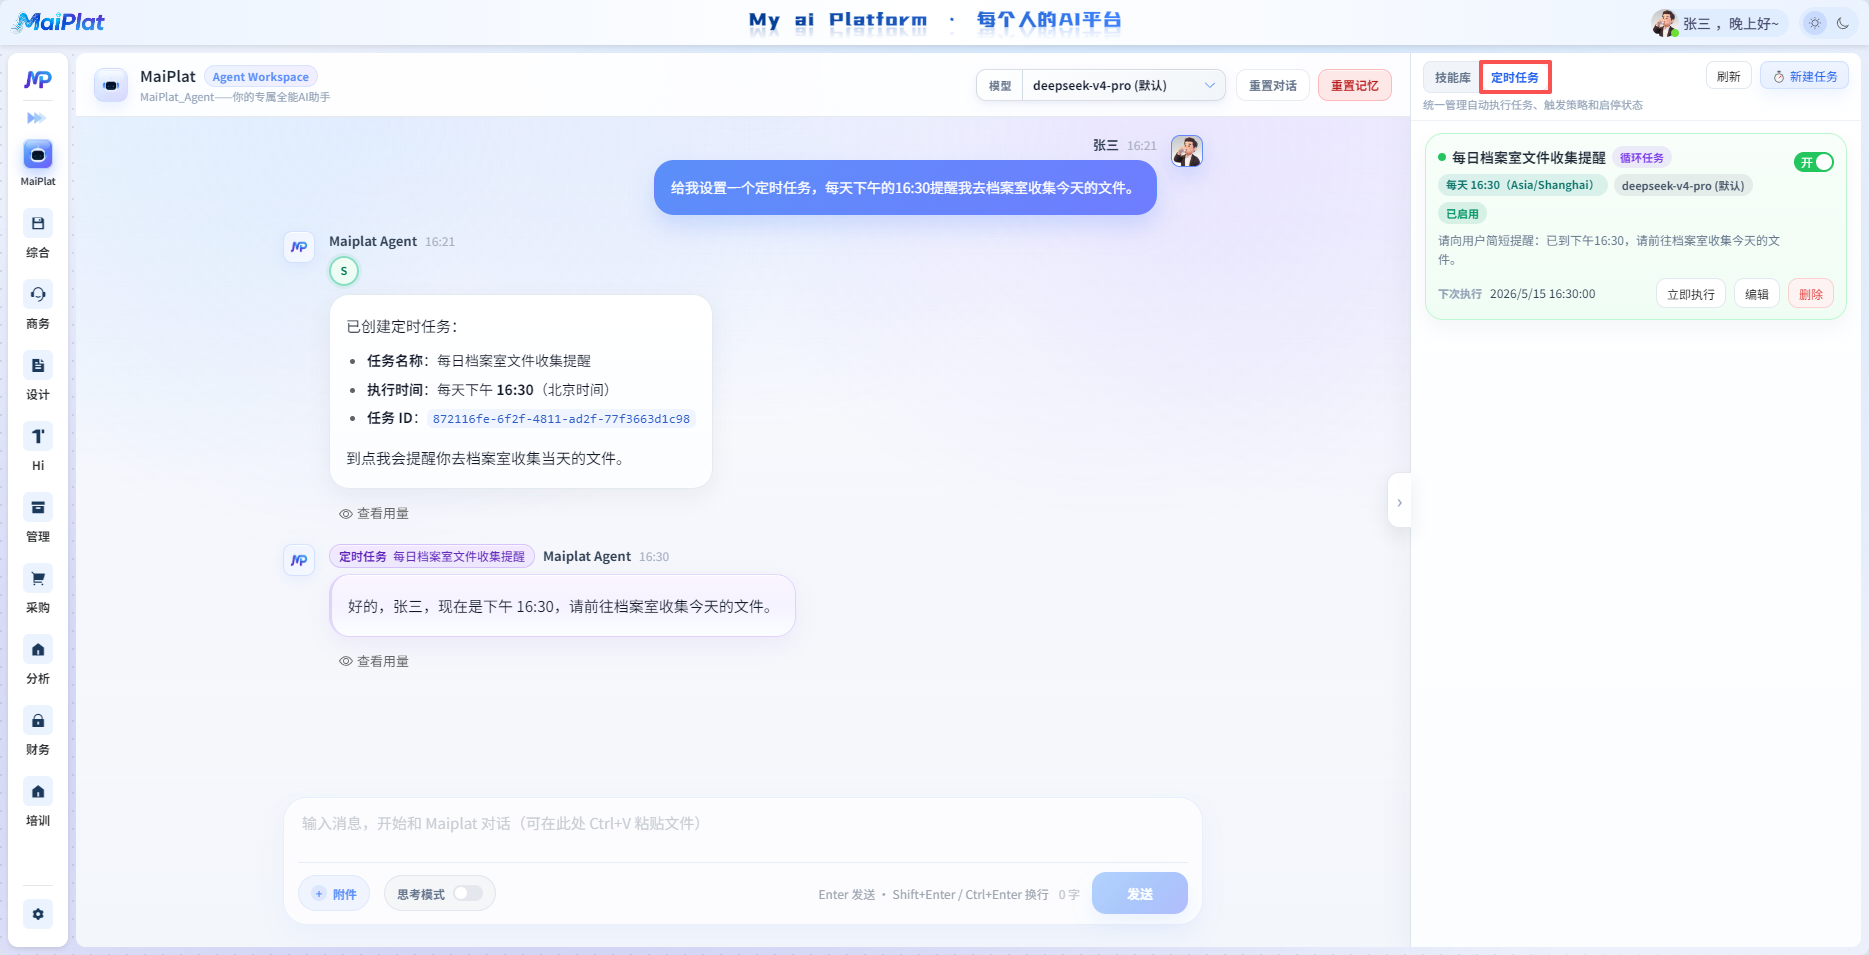Open the 设计 sidebar section

(x=38, y=366)
